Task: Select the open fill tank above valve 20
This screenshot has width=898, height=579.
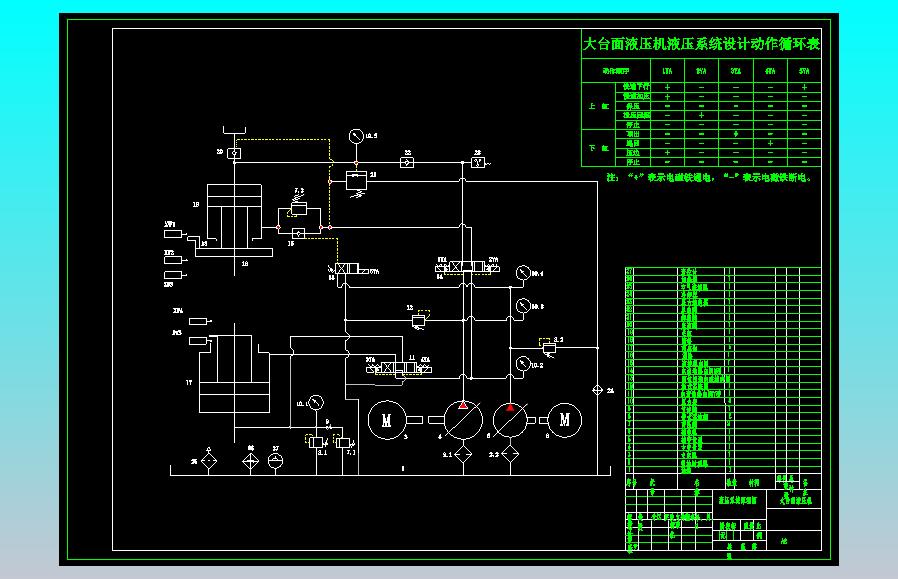Action: [234, 131]
